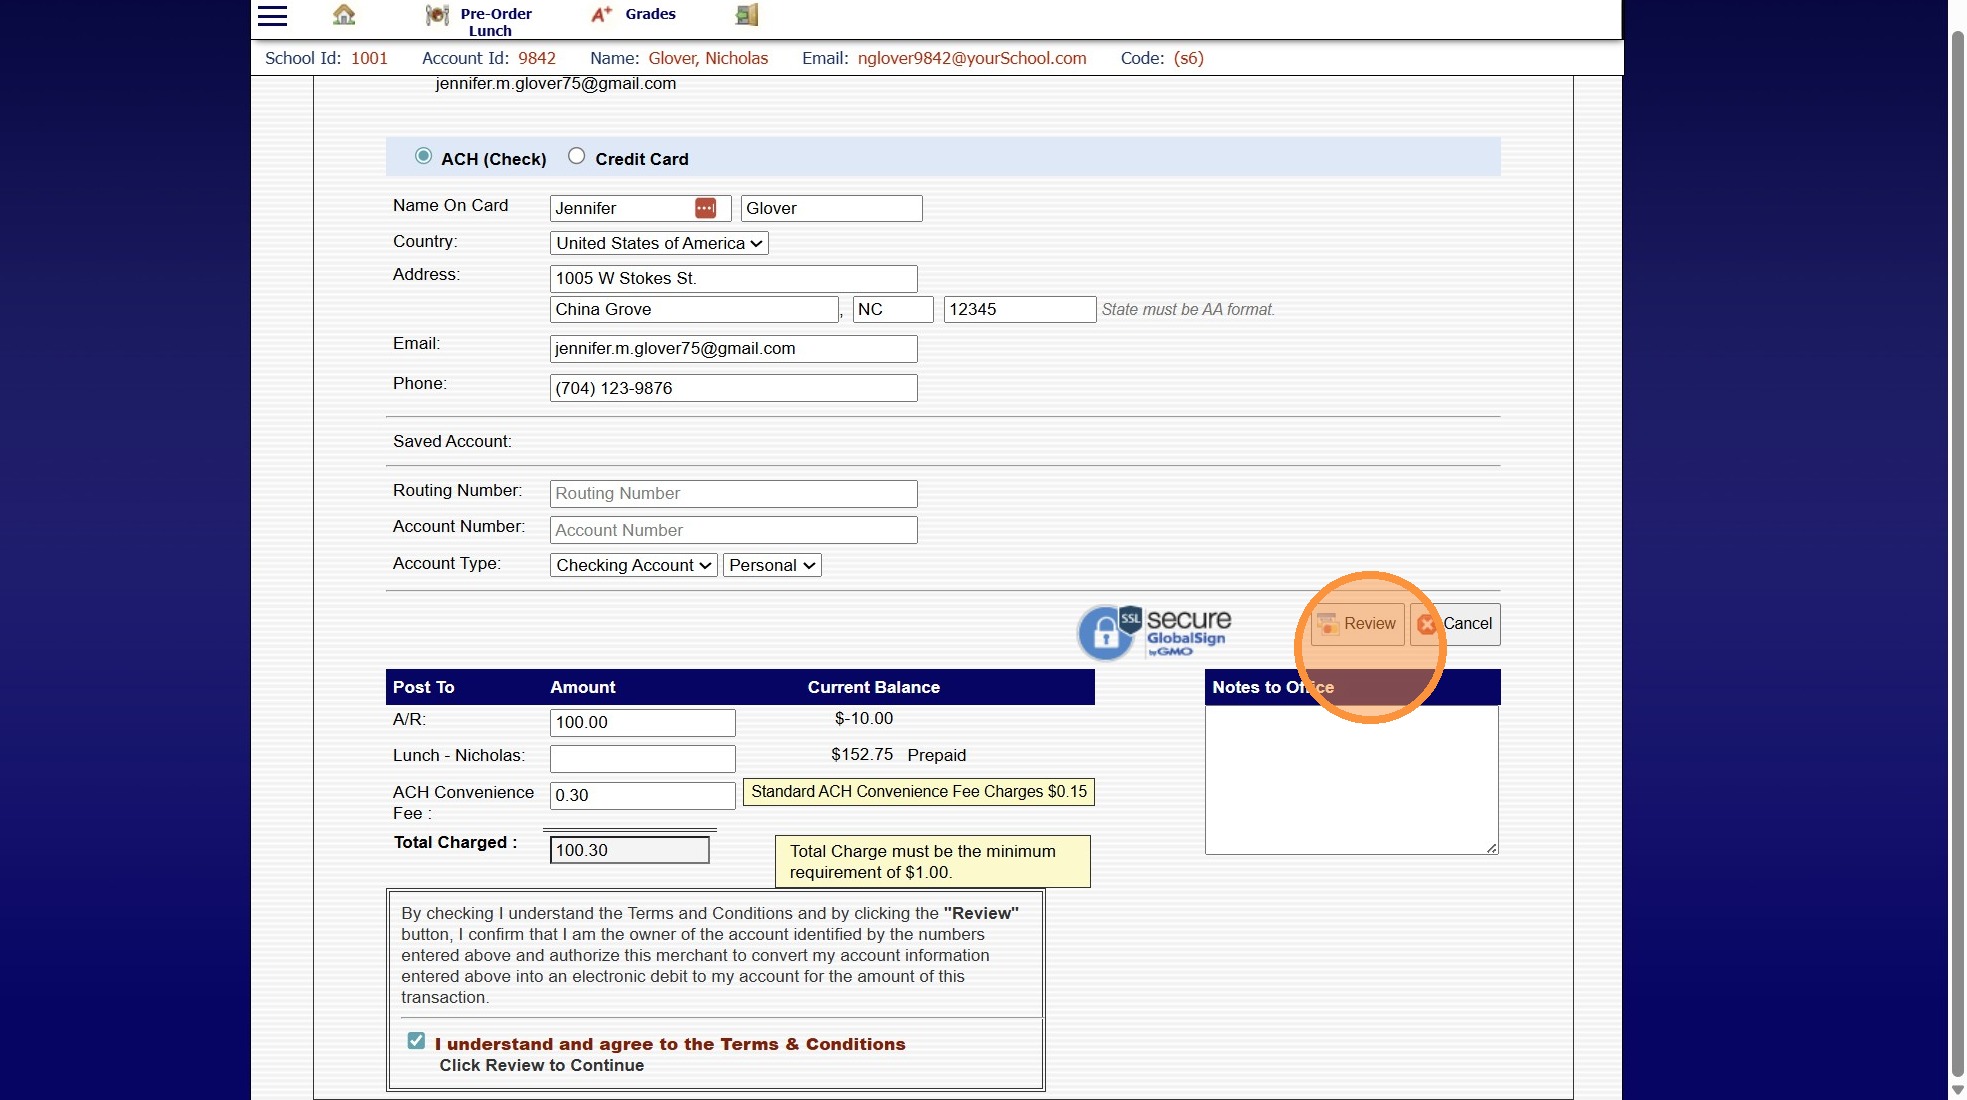Viewport: 1967px width, 1100px height.
Task: Click the red icon in first name field
Action: click(x=705, y=208)
